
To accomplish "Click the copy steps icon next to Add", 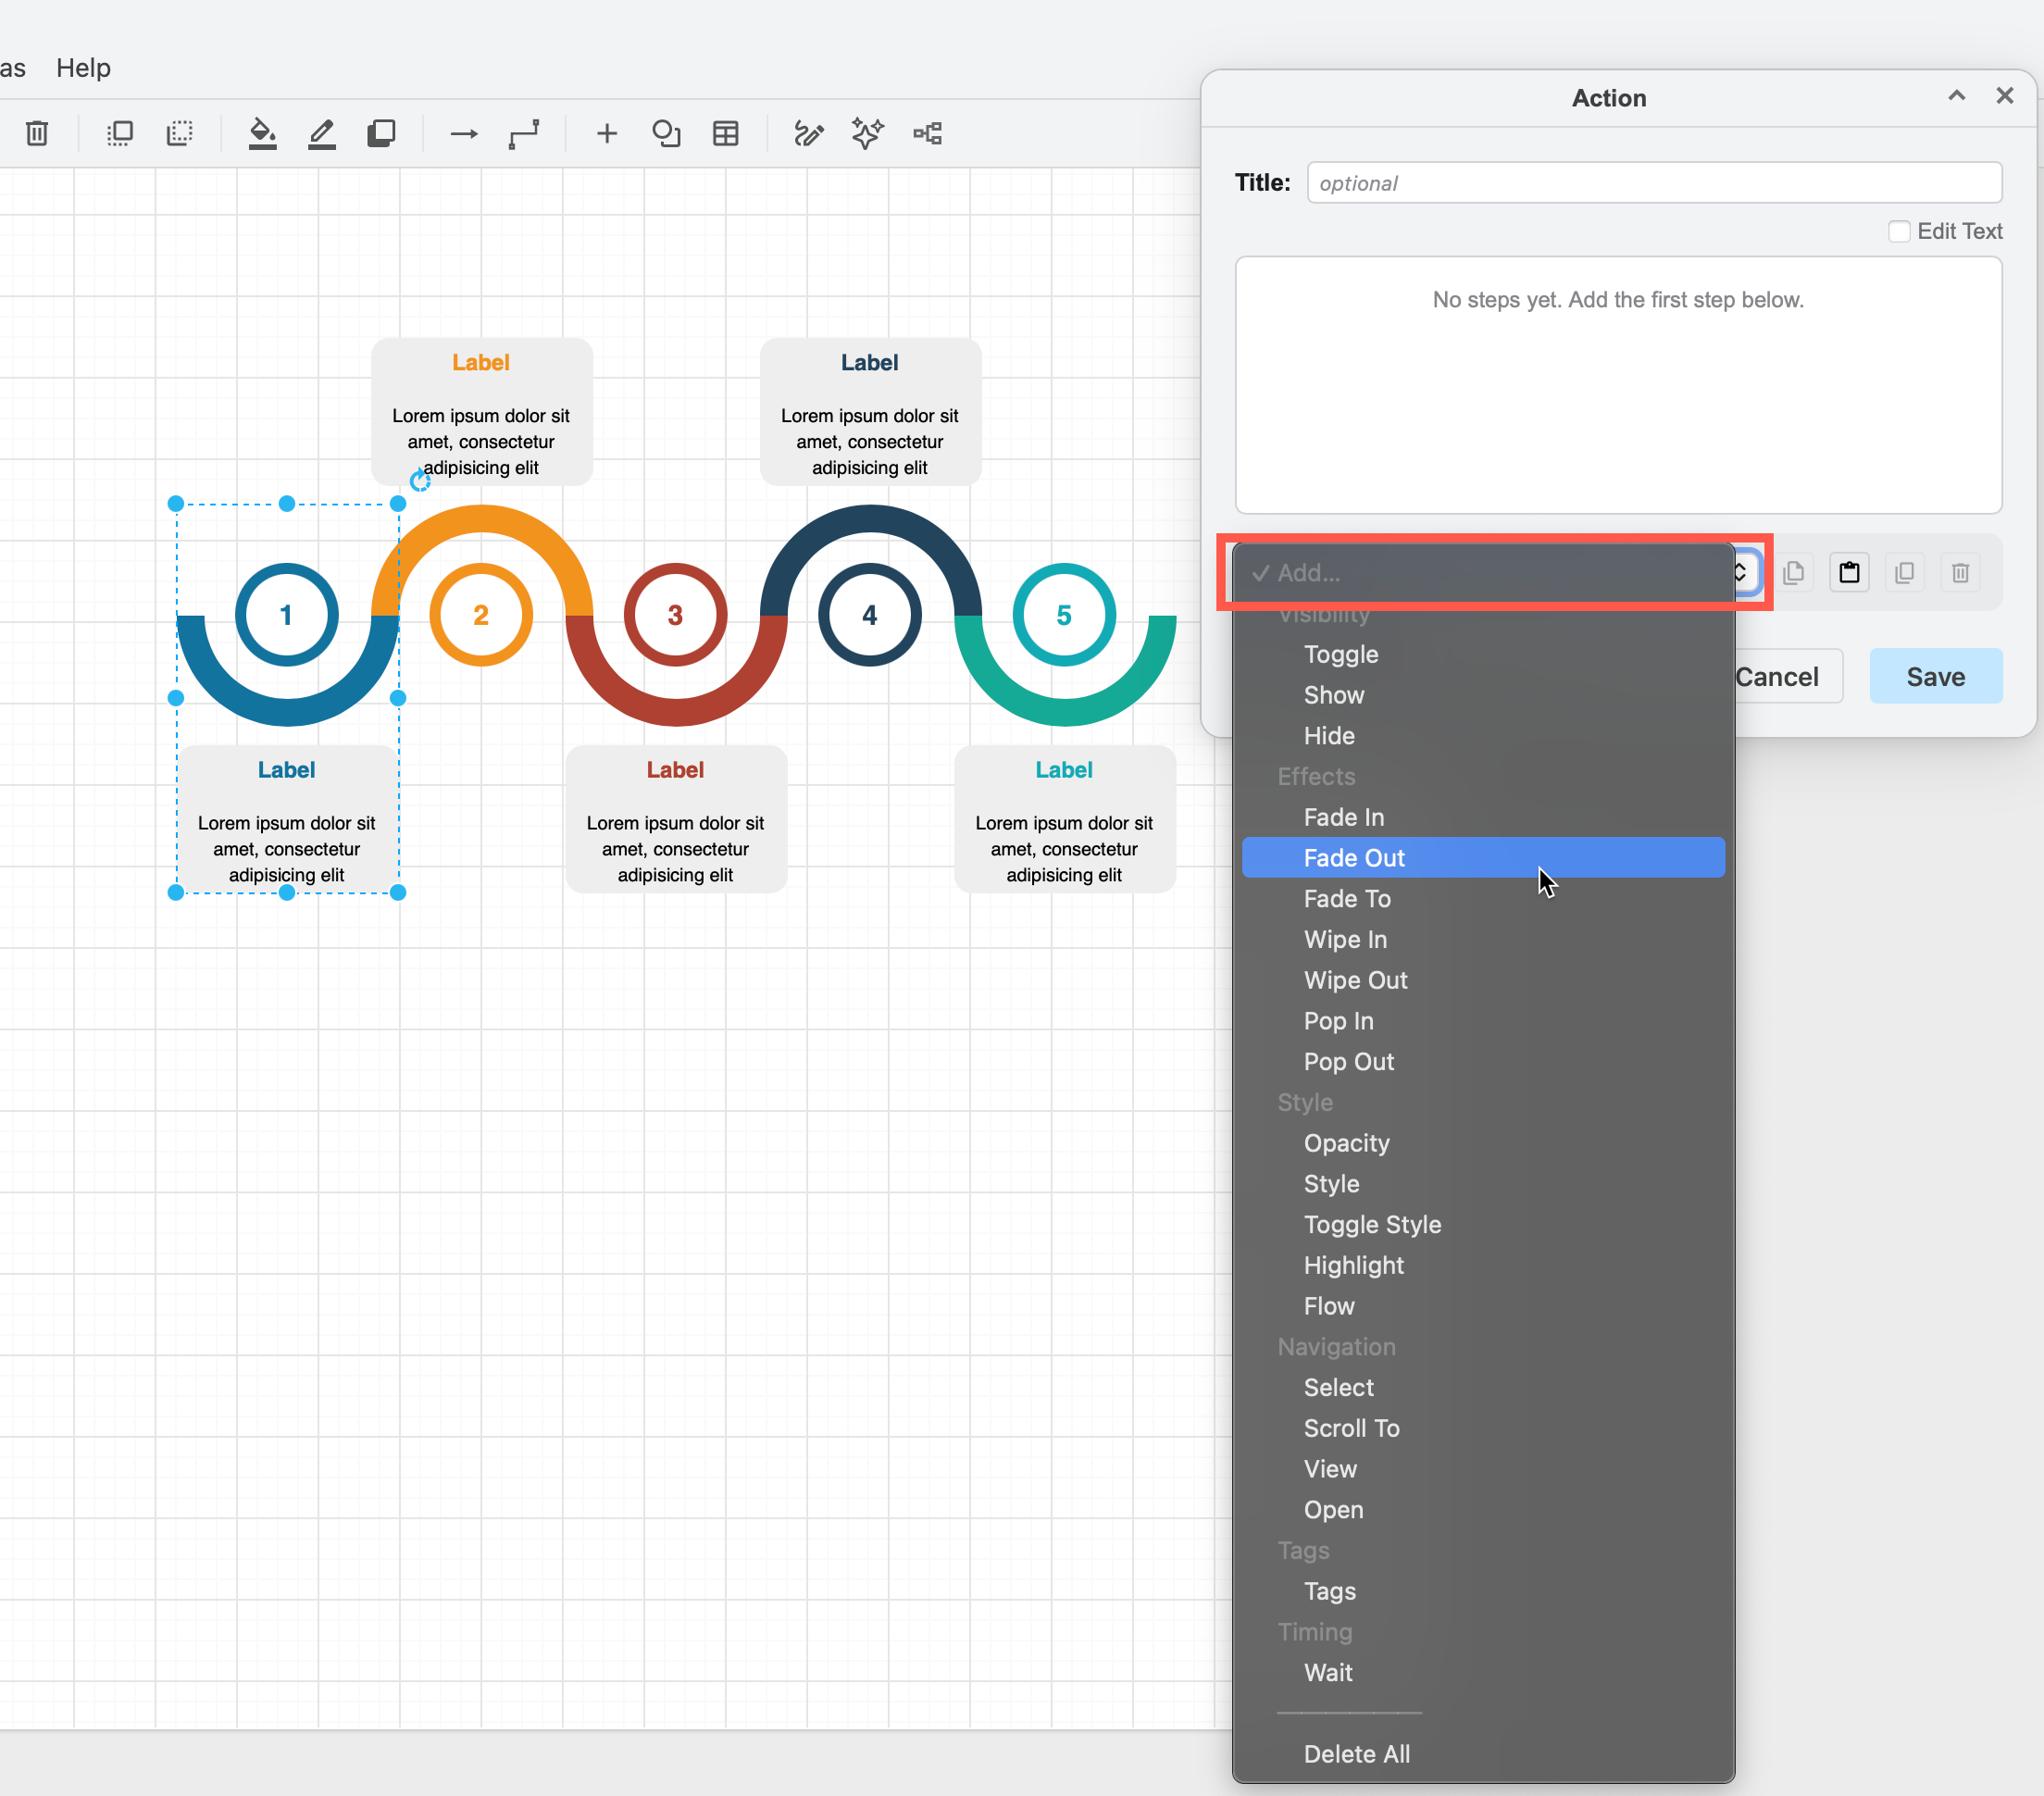I will coord(1794,573).
